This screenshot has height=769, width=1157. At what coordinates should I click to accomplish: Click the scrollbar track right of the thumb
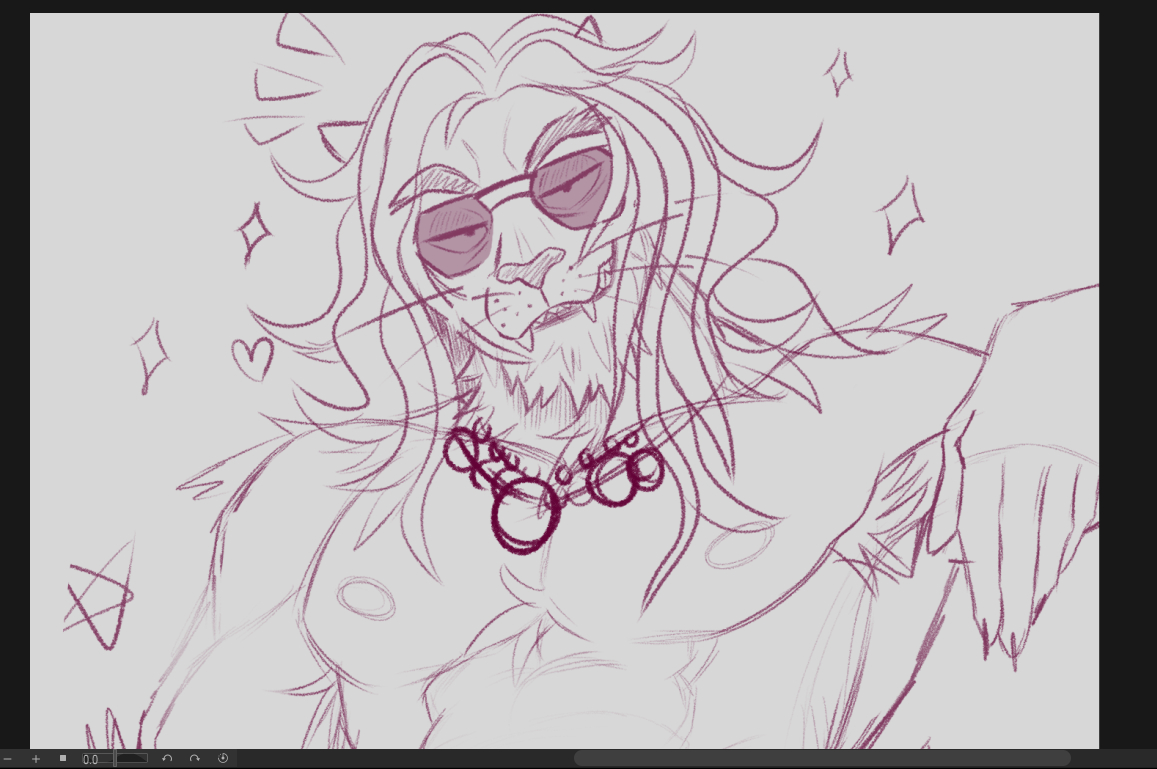pyautogui.click(x=1110, y=759)
